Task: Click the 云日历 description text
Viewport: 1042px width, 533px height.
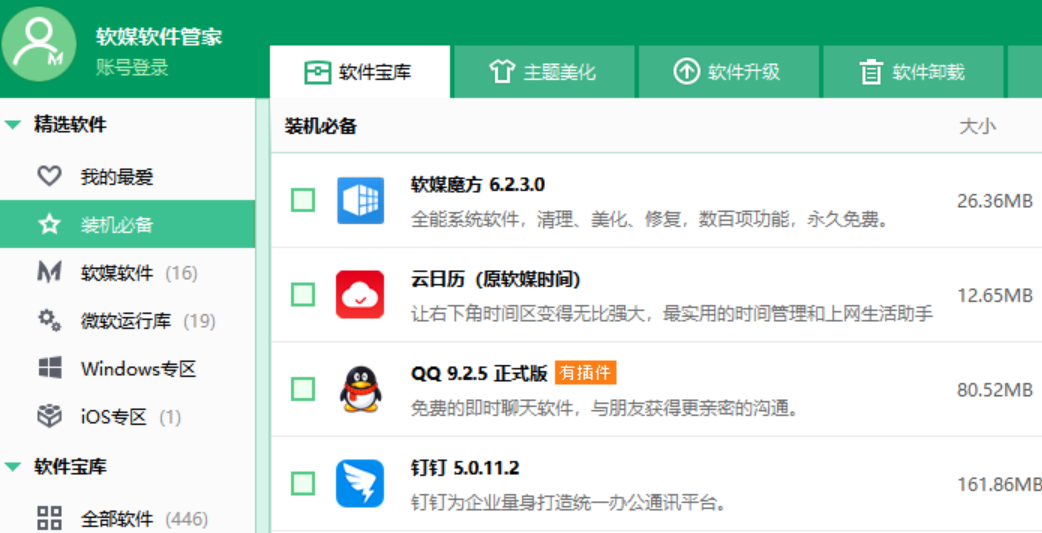Action: (672, 314)
